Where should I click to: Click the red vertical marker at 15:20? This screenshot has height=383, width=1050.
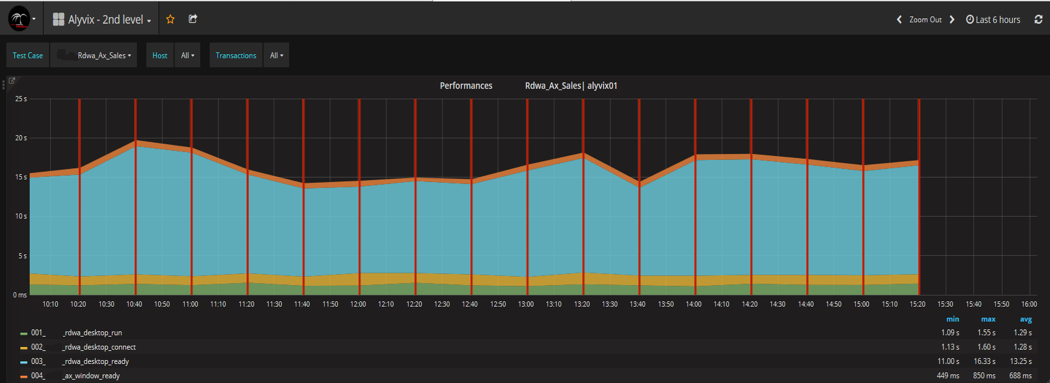click(919, 197)
